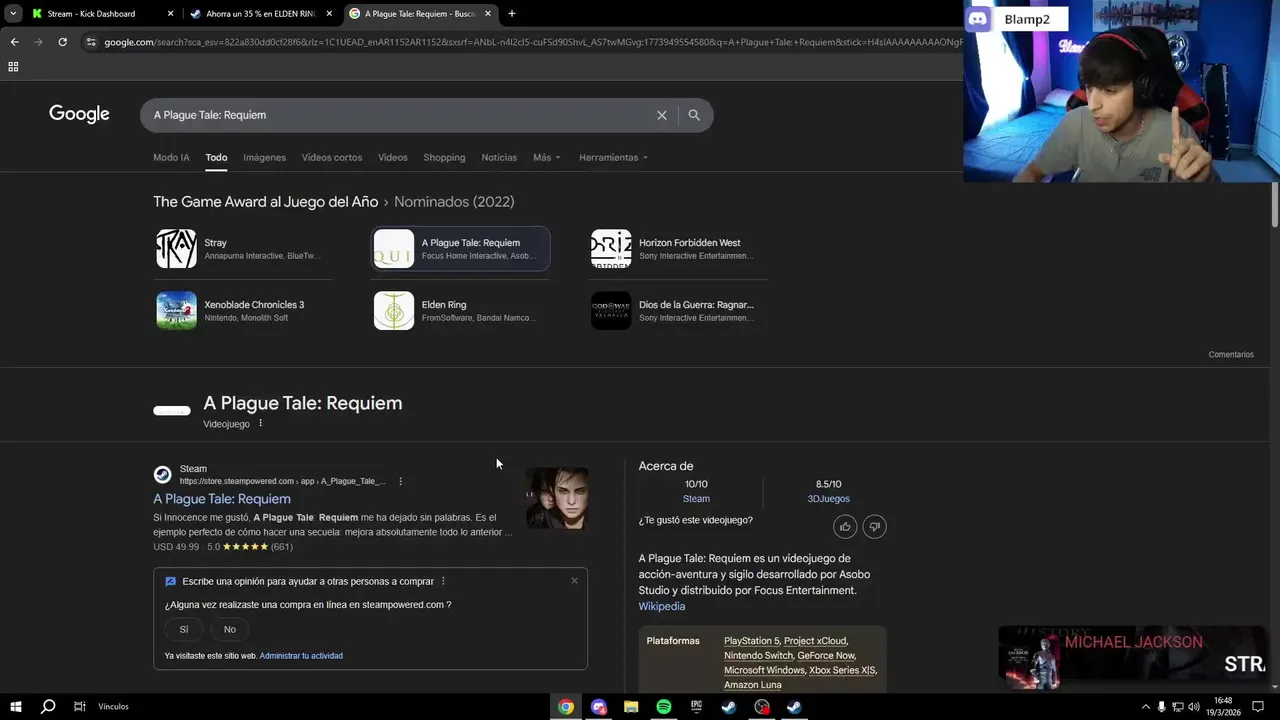This screenshot has height=720, width=1280.
Task: Select the Modo IA search tab
Action: coord(171,157)
